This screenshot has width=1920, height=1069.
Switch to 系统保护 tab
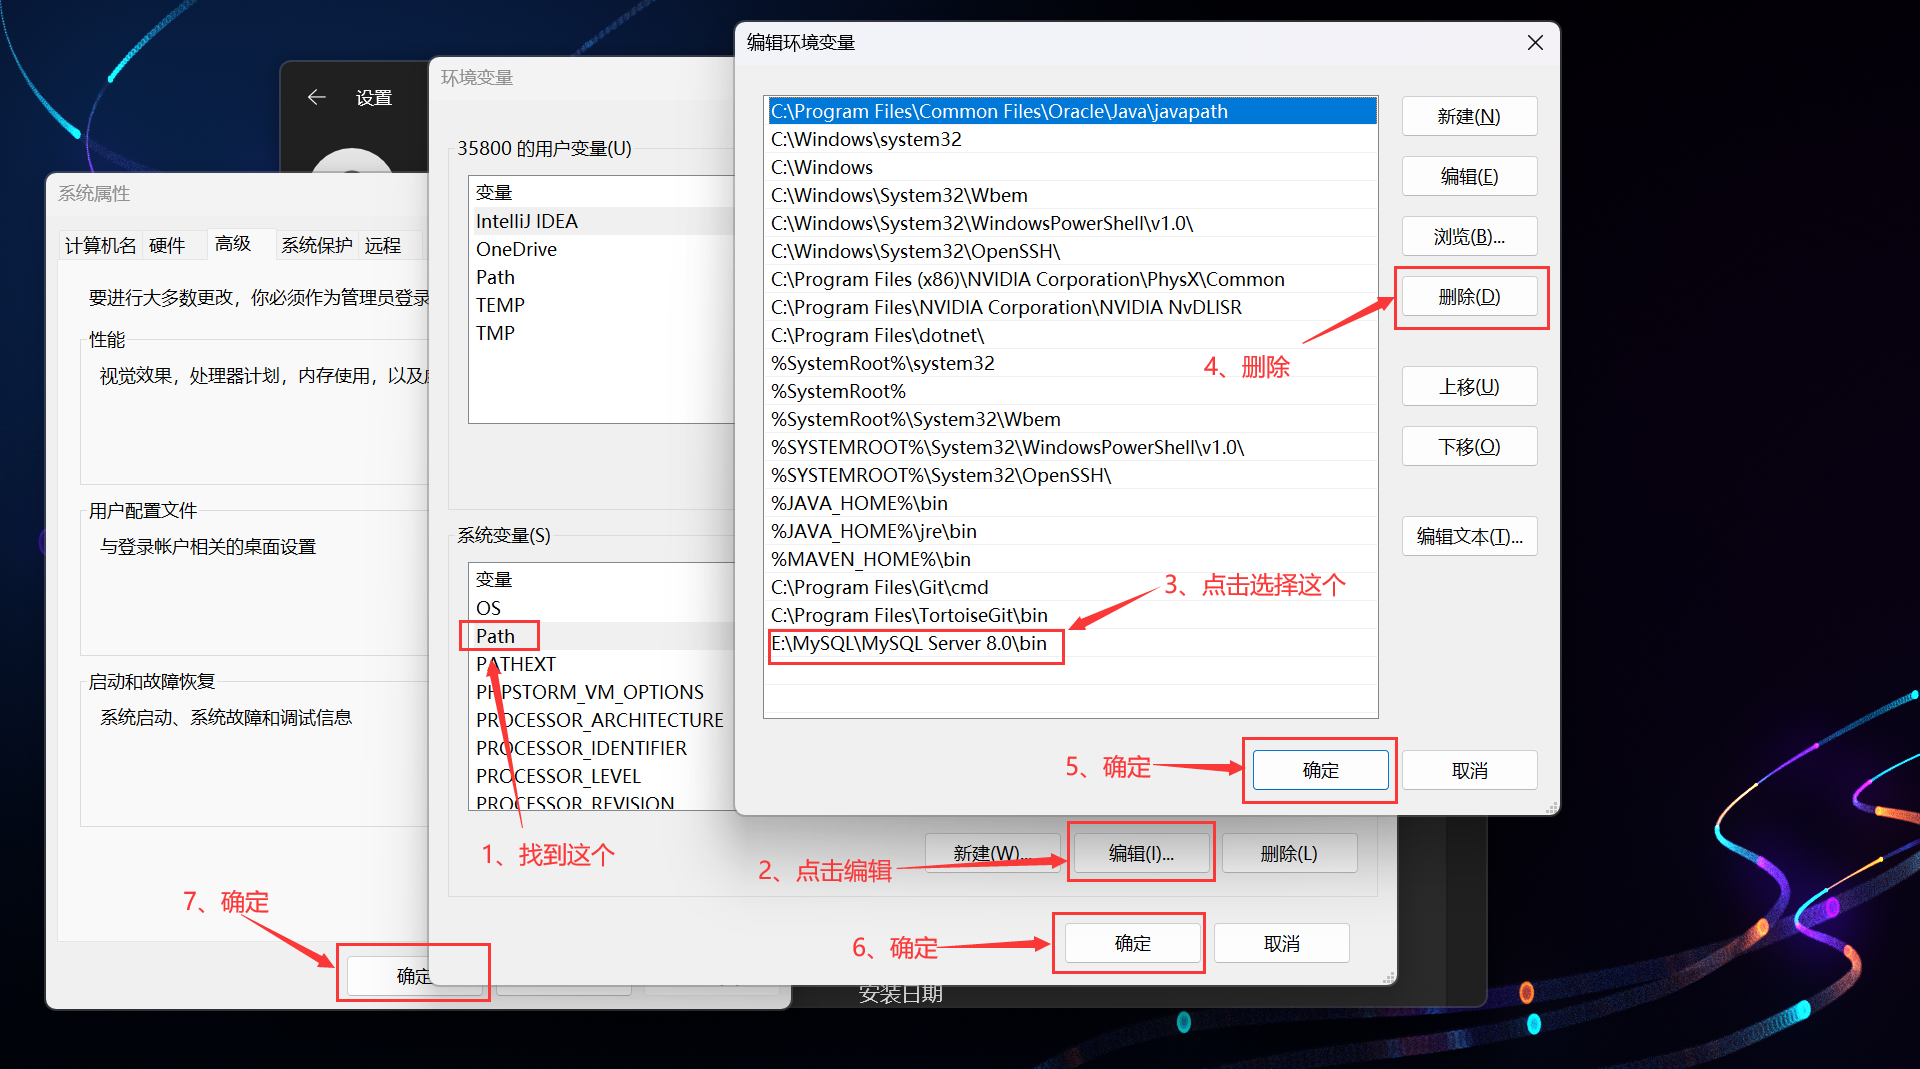(316, 245)
